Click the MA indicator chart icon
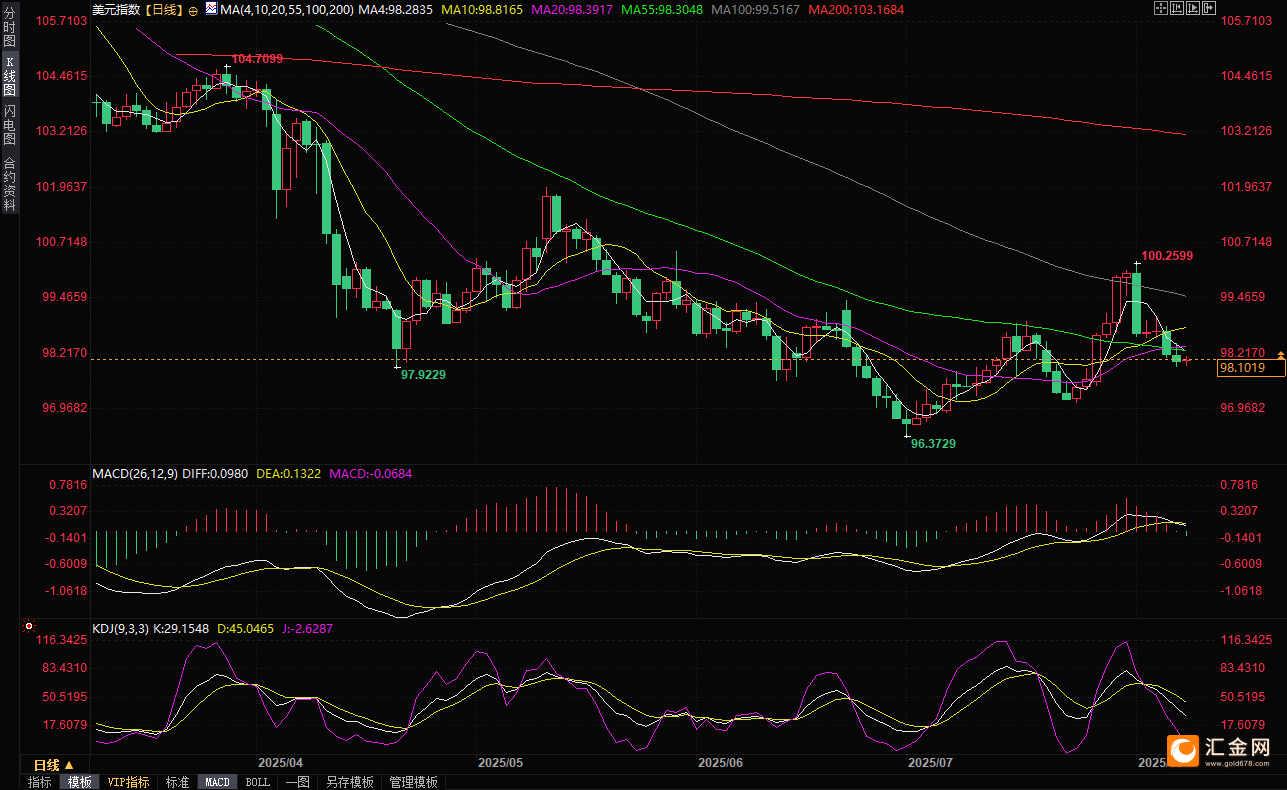This screenshot has width=1287, height=790. click(x=211, y=8)
